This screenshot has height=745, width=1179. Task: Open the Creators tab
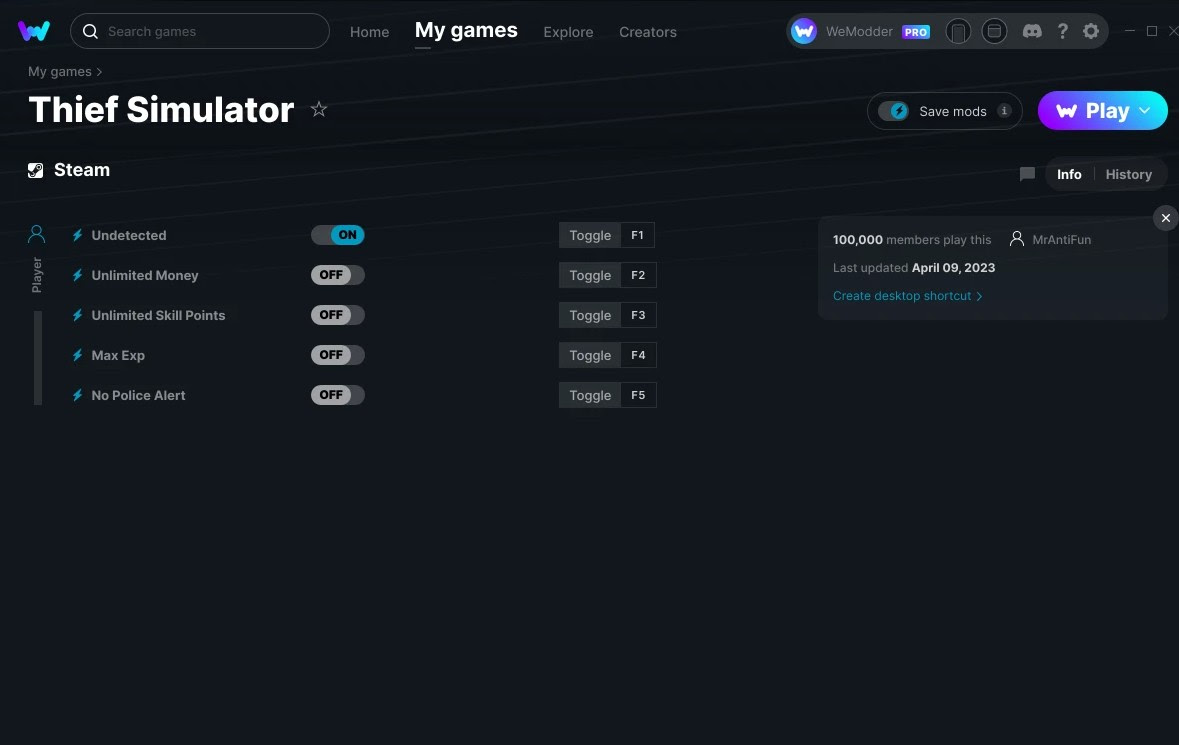[647, 32]
